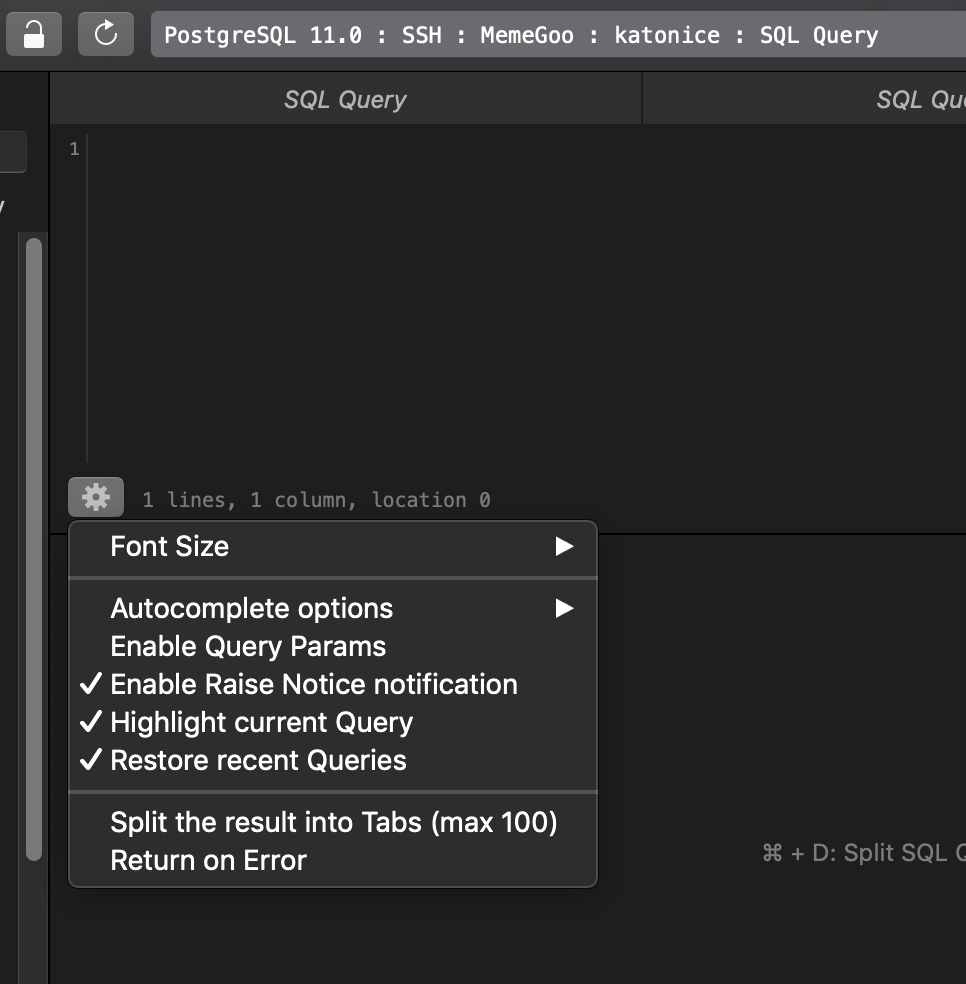Screen dimensions: 966x984
Task: Click the lock icon in the toolbar
Action: (x=33, y=34)
